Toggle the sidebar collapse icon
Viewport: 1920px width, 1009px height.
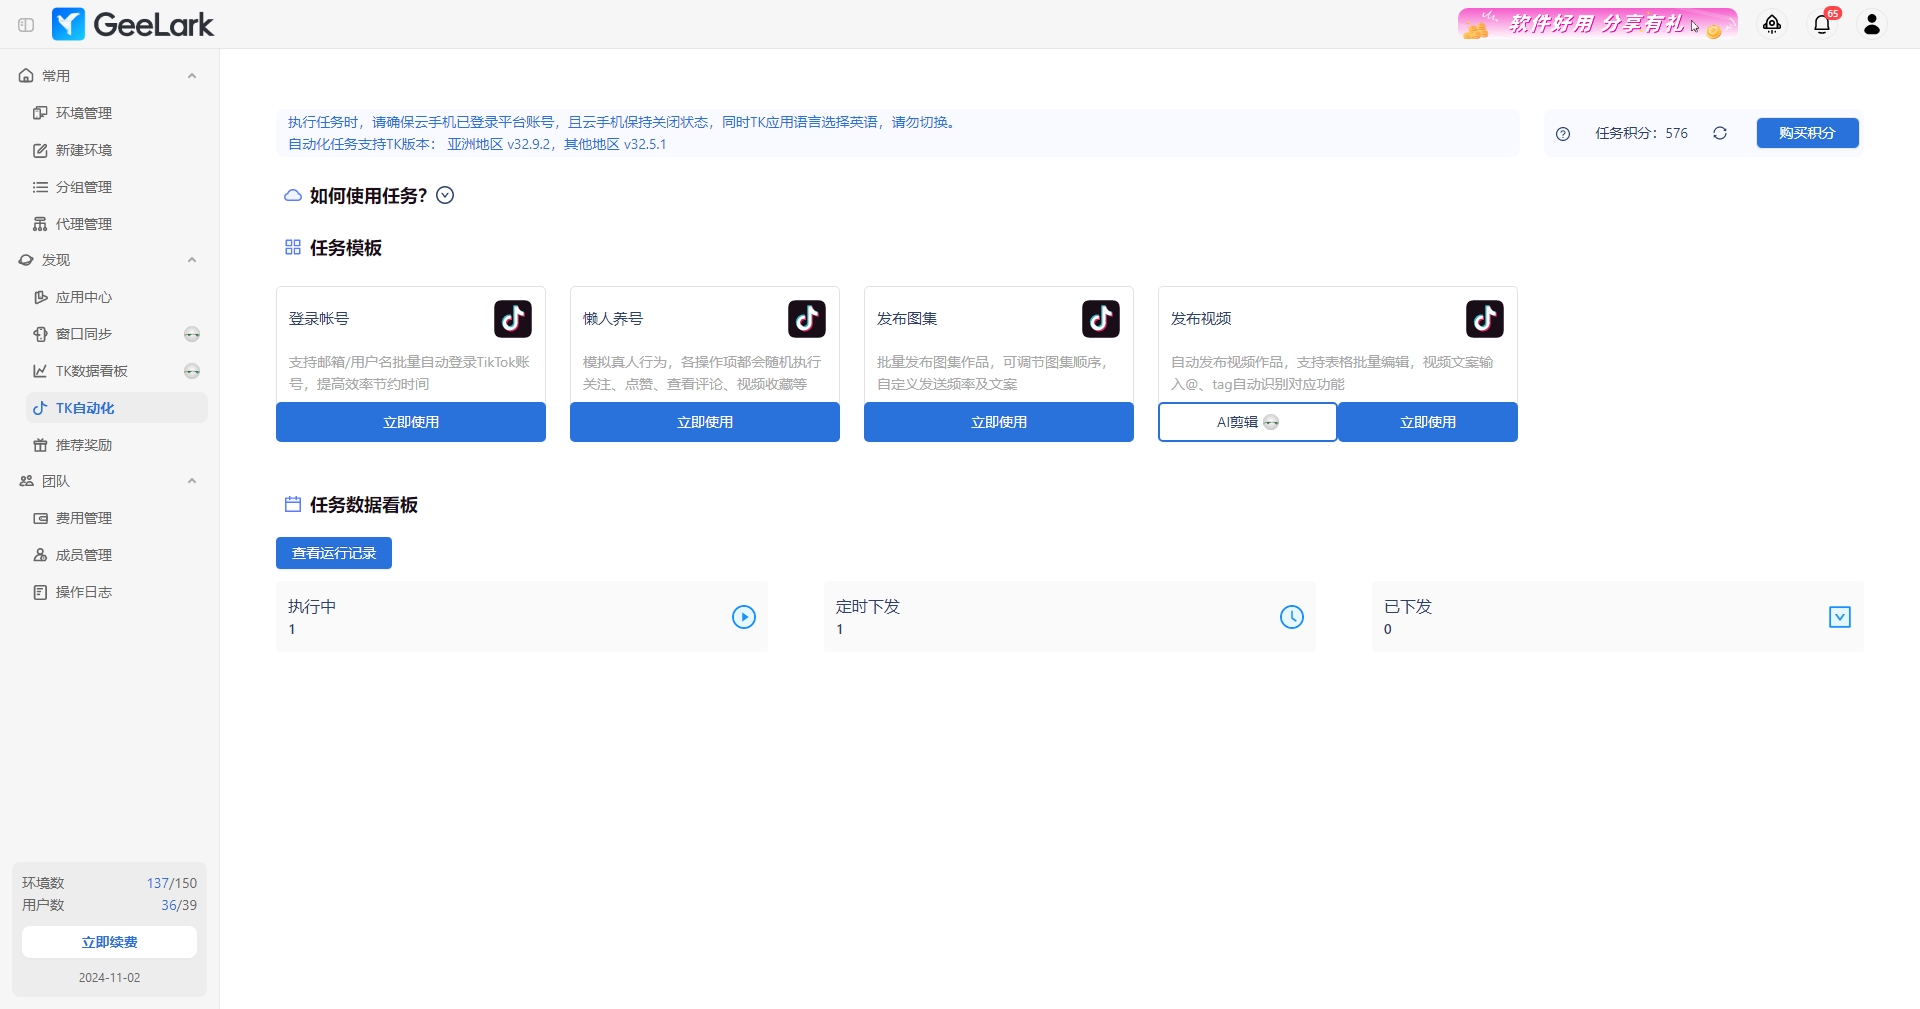tap(26, 25)
